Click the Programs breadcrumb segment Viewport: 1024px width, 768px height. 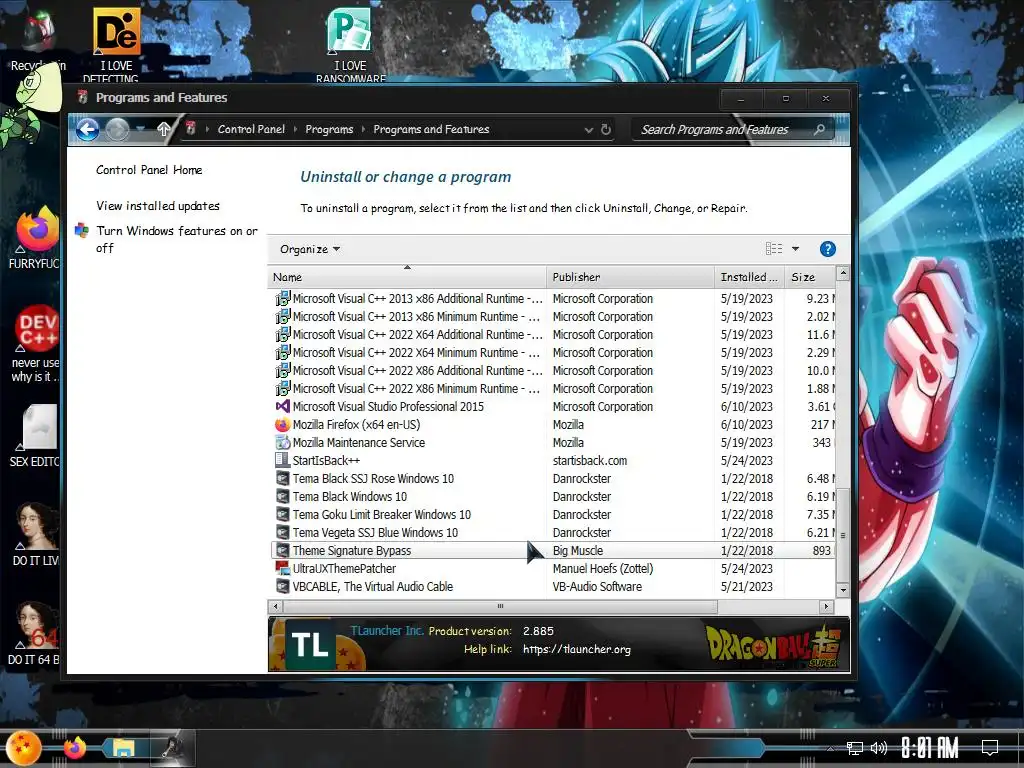329,129
